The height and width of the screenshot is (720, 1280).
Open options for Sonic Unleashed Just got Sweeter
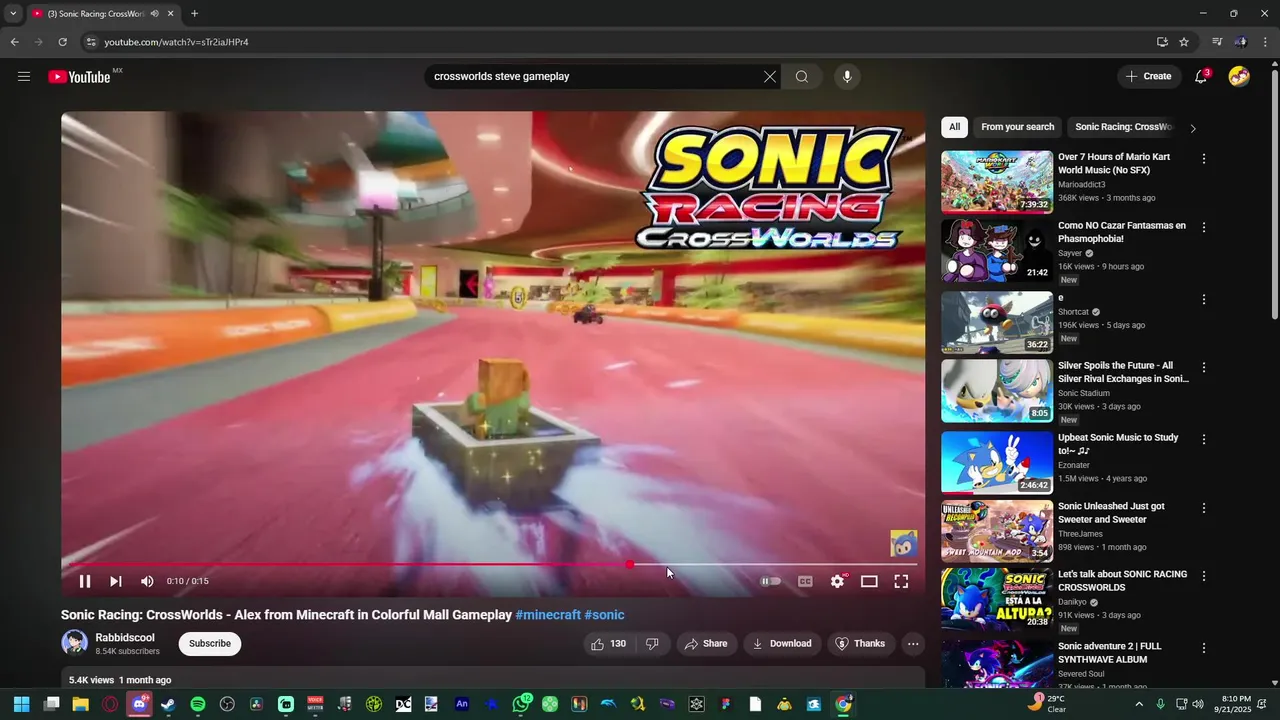tap(1204, 509)
